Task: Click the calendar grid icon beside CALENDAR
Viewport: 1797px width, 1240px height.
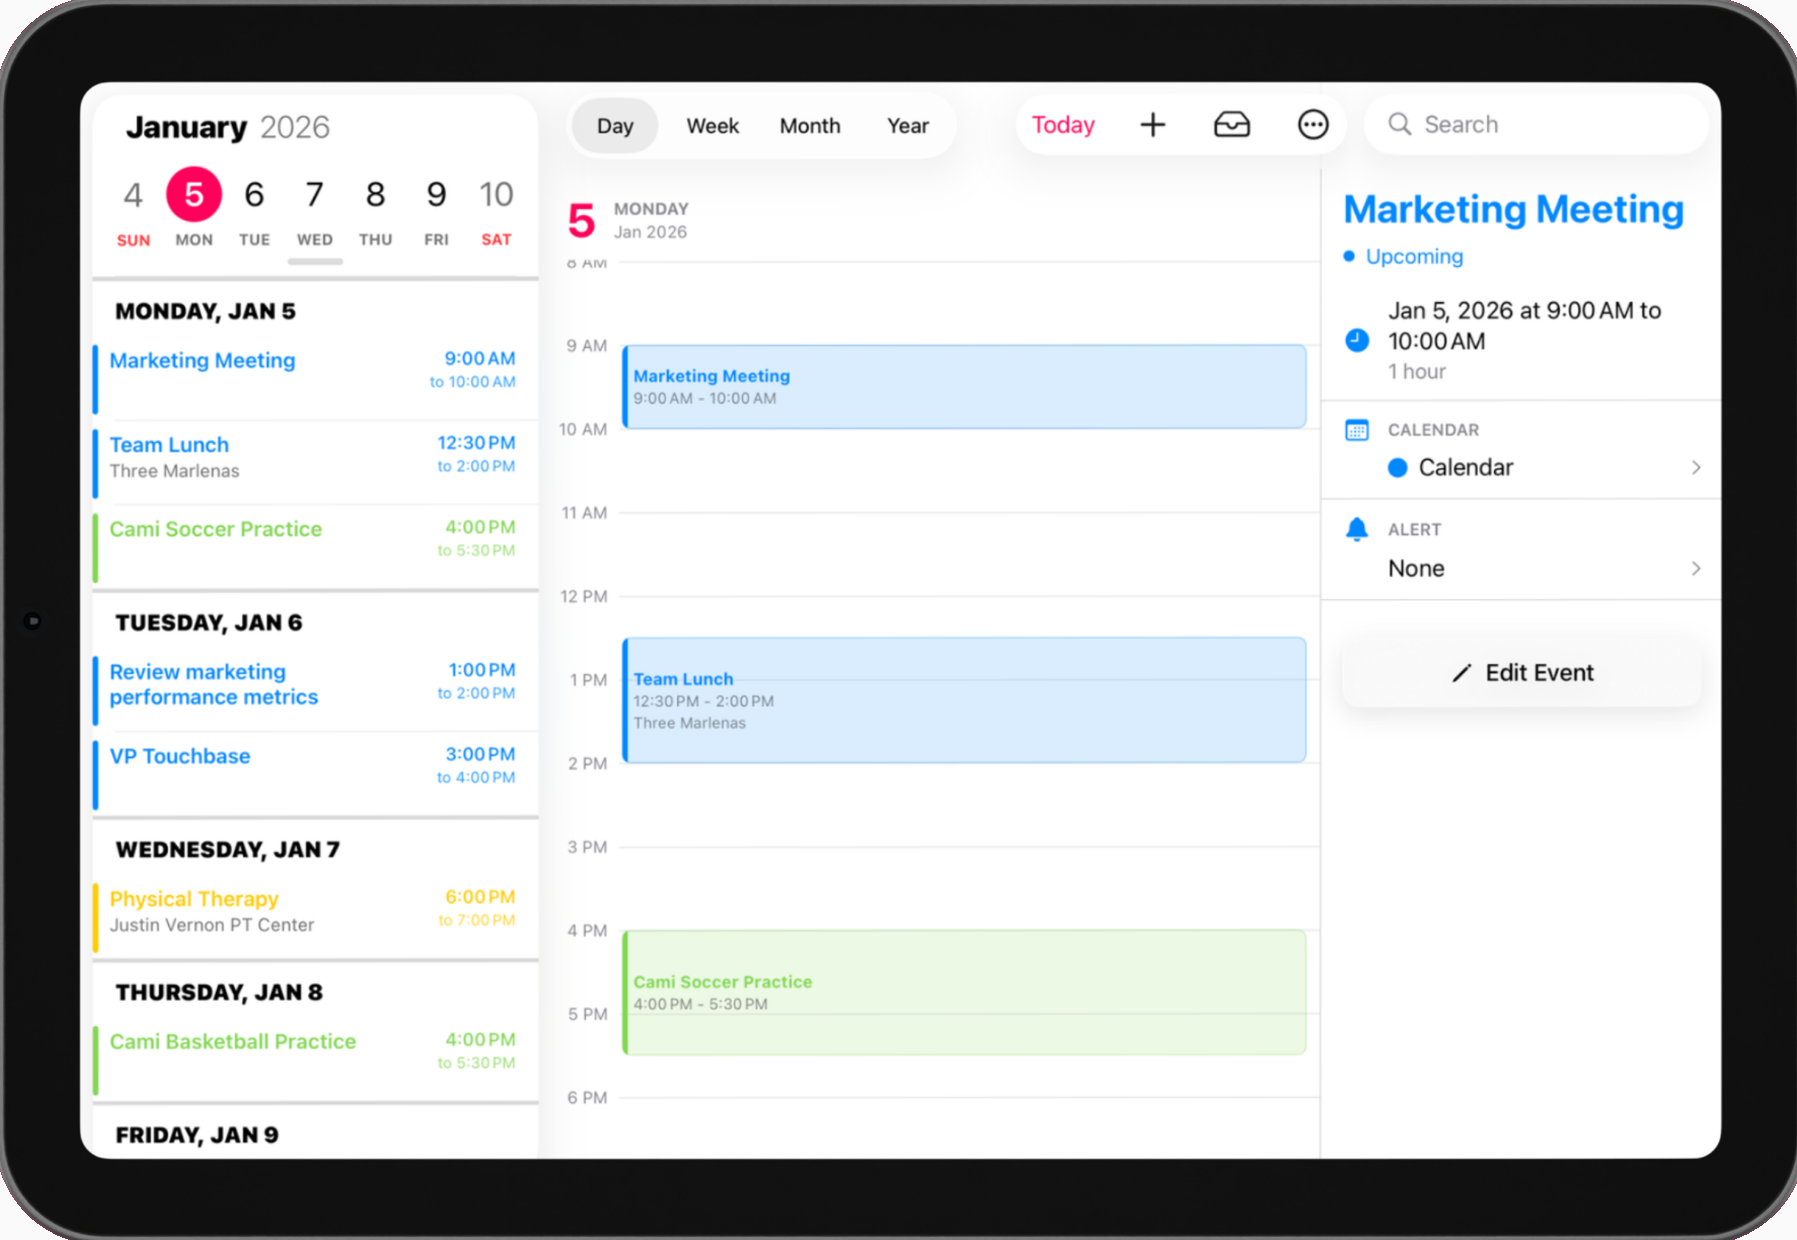Action: (x=1357, y=430)
